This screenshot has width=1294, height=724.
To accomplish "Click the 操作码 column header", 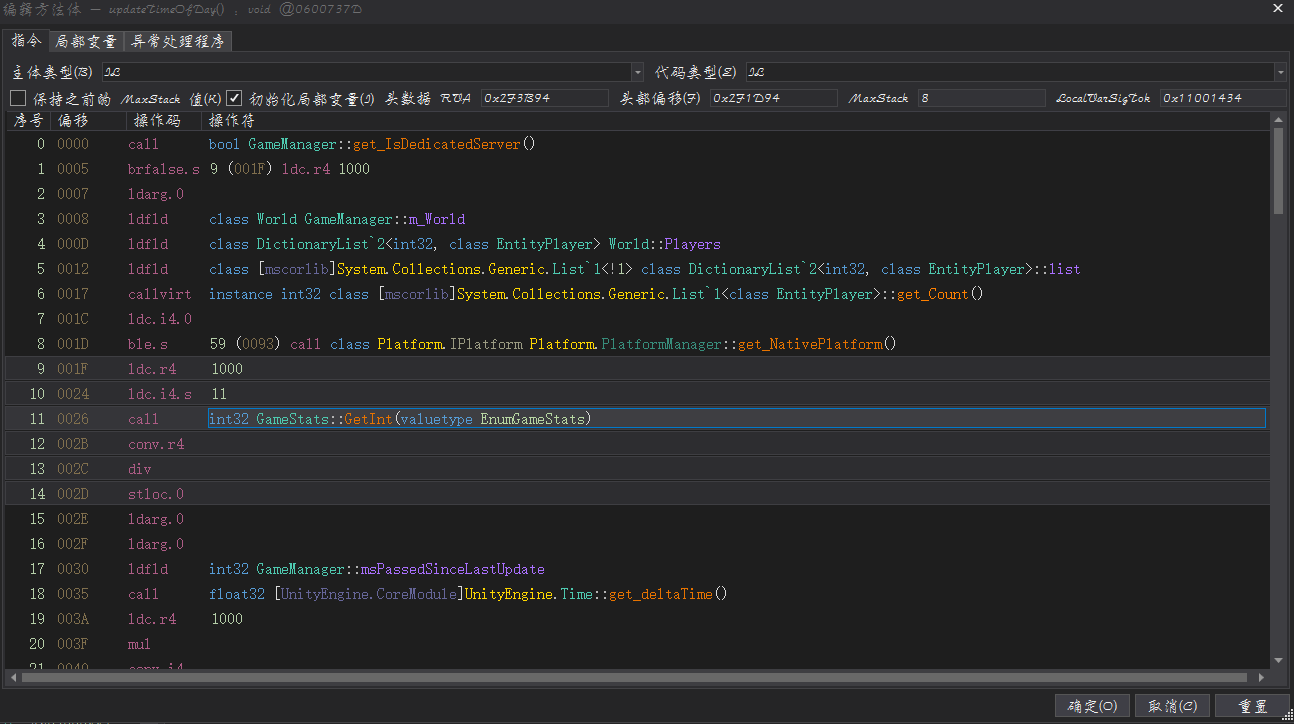I will pos(165,121).
